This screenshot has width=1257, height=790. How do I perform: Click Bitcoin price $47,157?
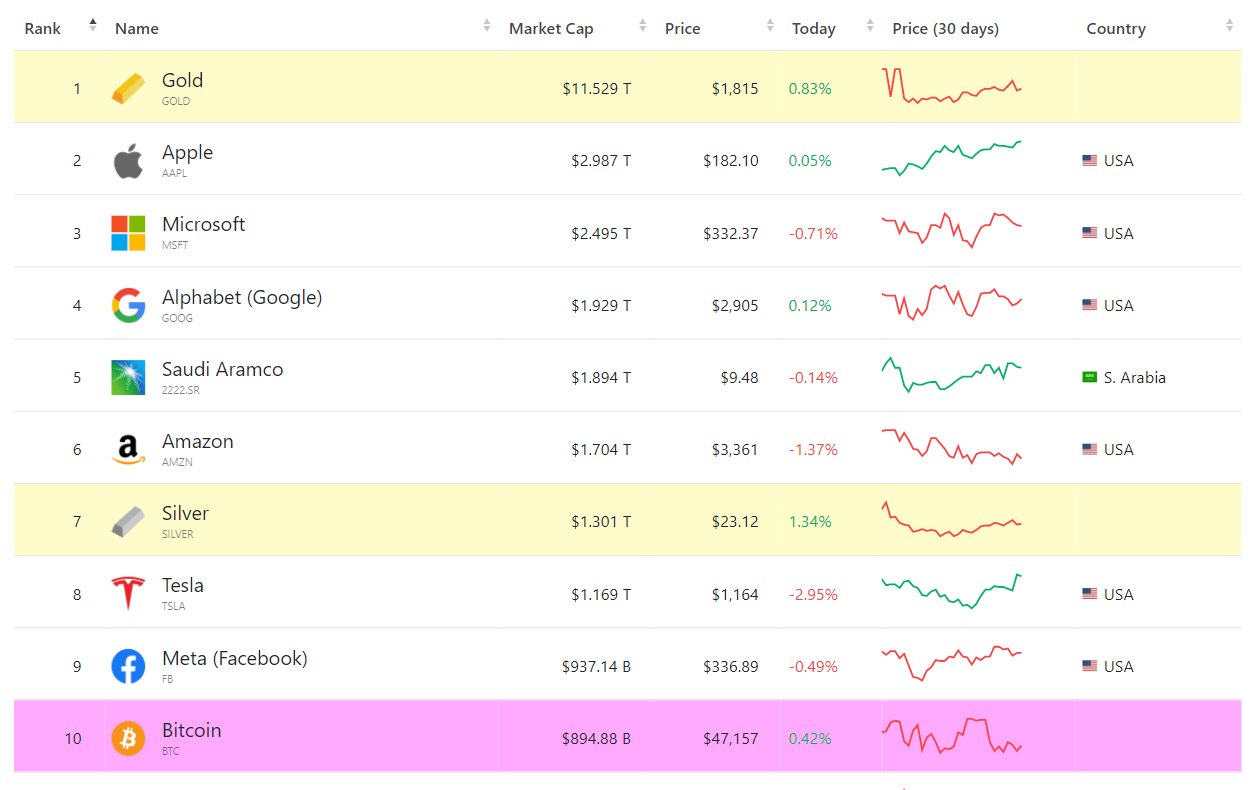[730, 739]
